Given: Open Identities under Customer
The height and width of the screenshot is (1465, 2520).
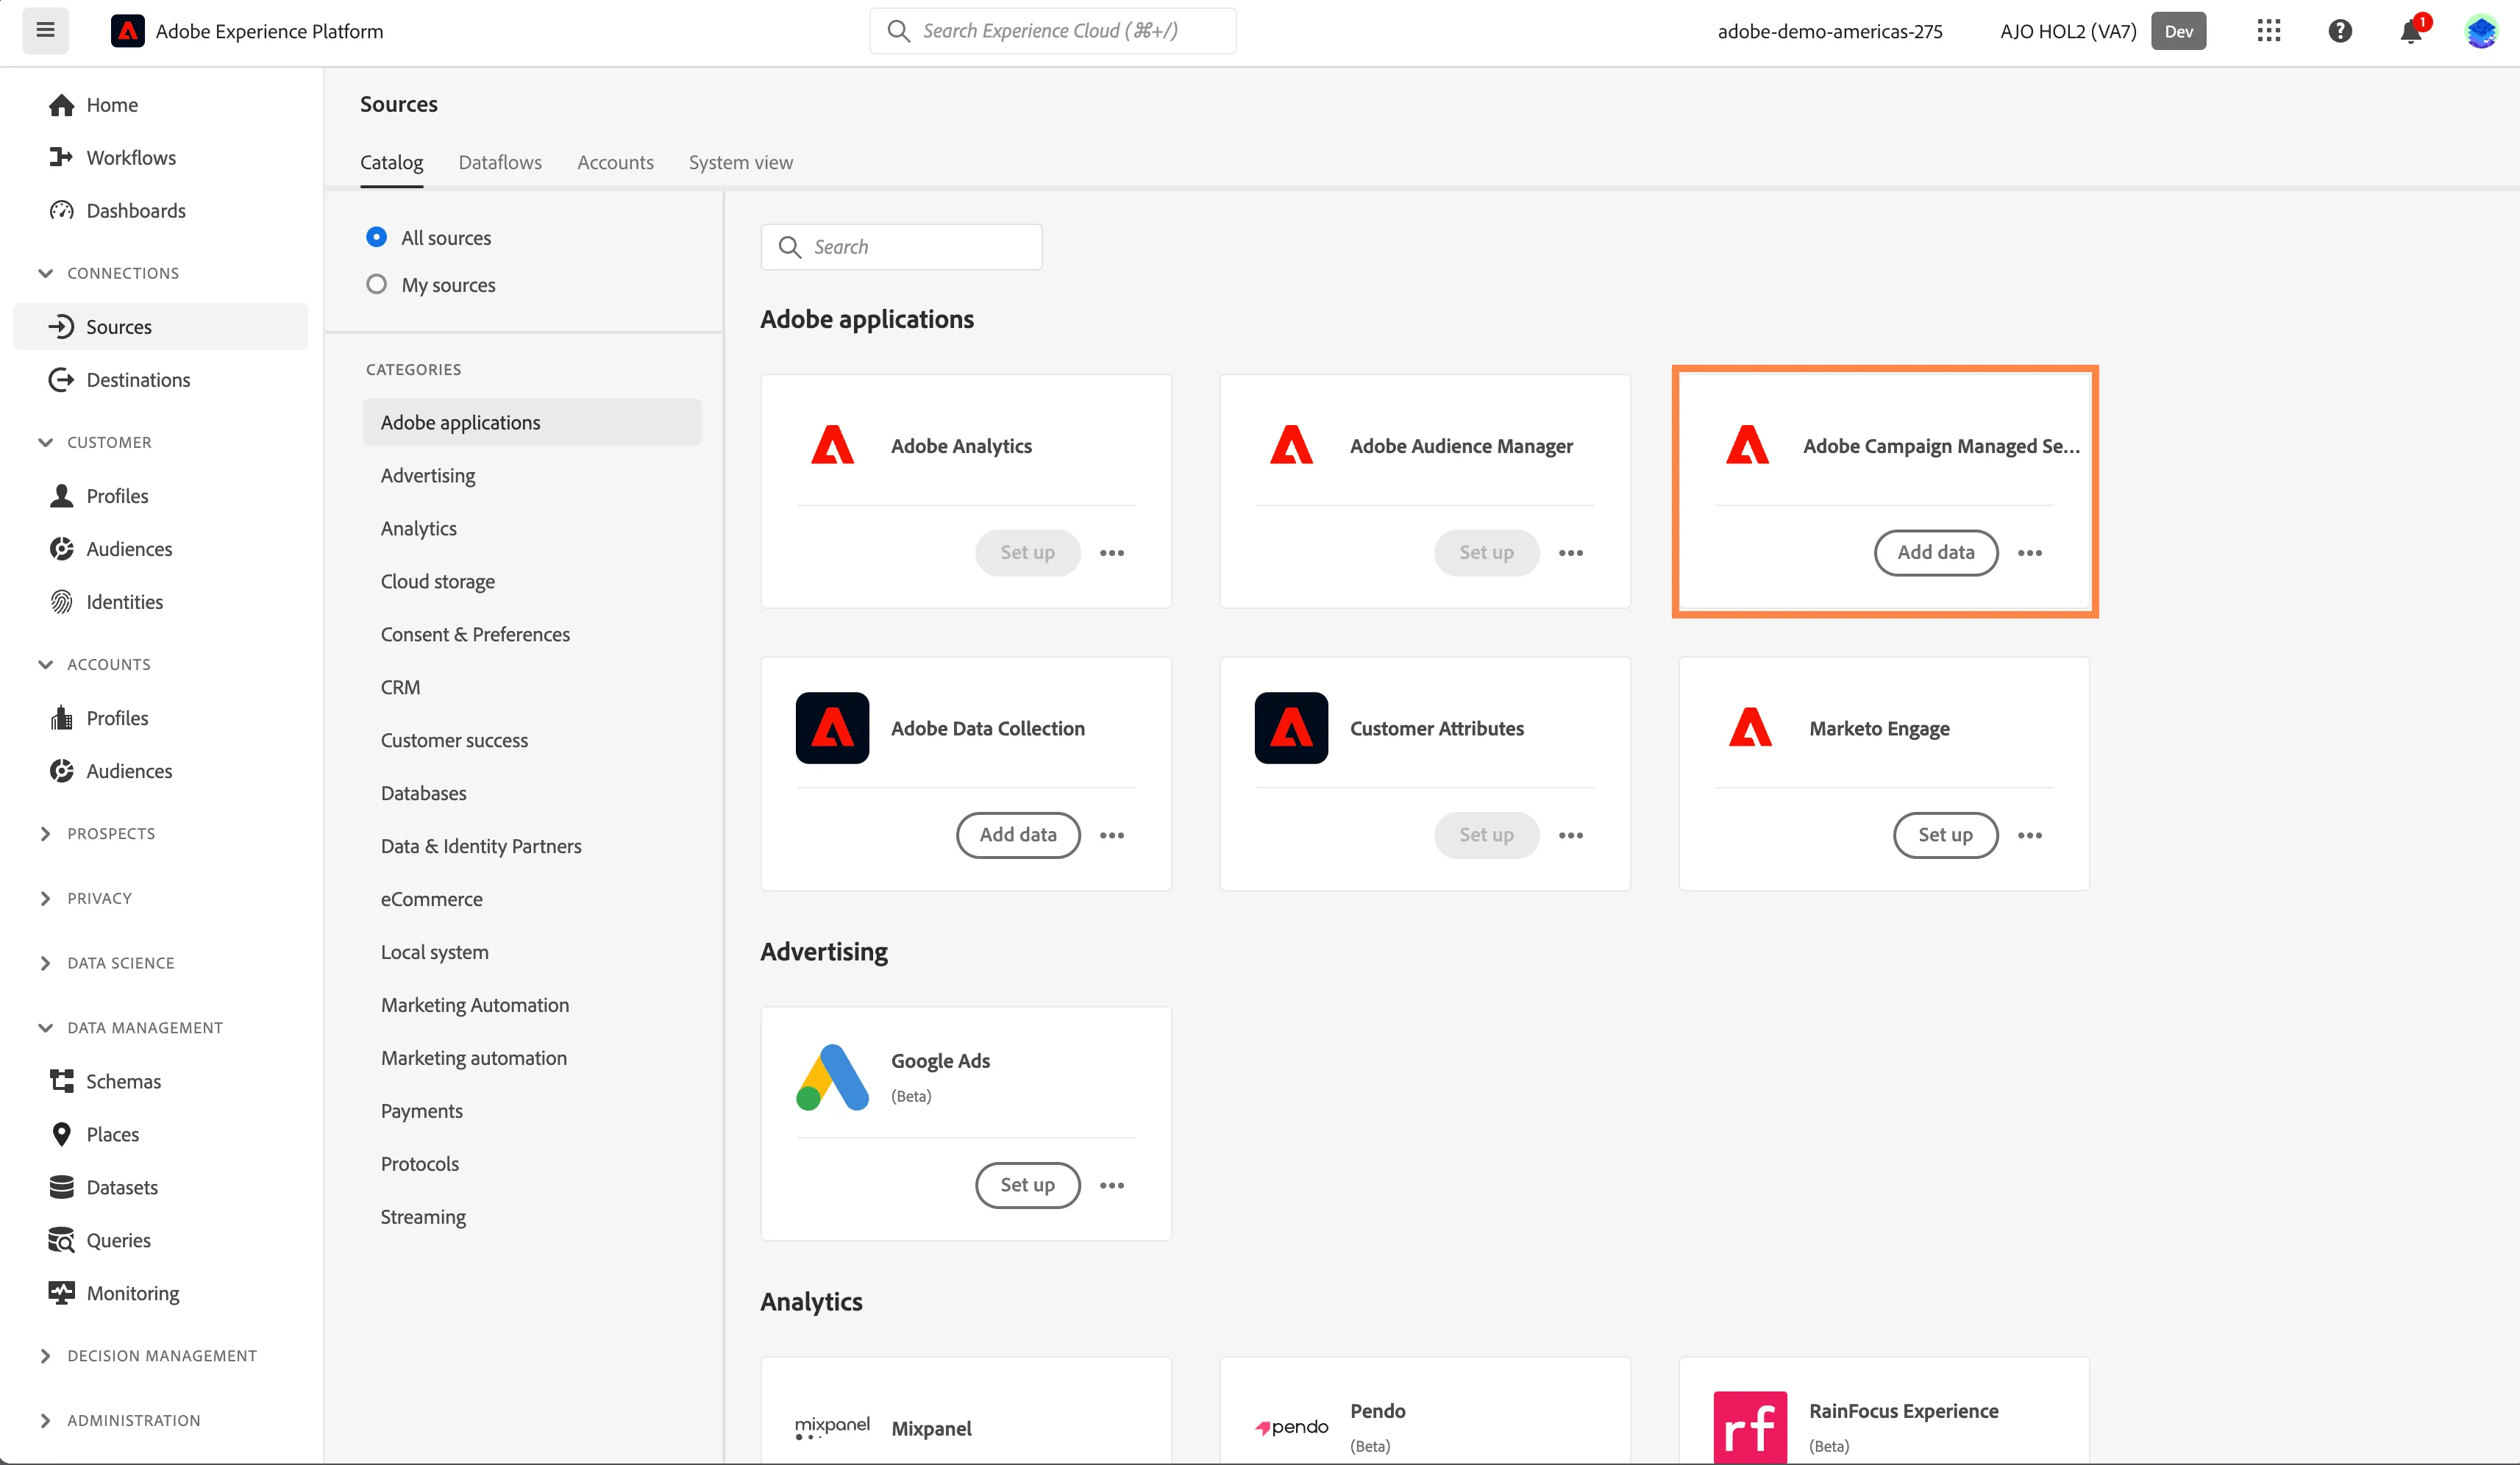Looking at the screenshot, I should tap(125, 602).
